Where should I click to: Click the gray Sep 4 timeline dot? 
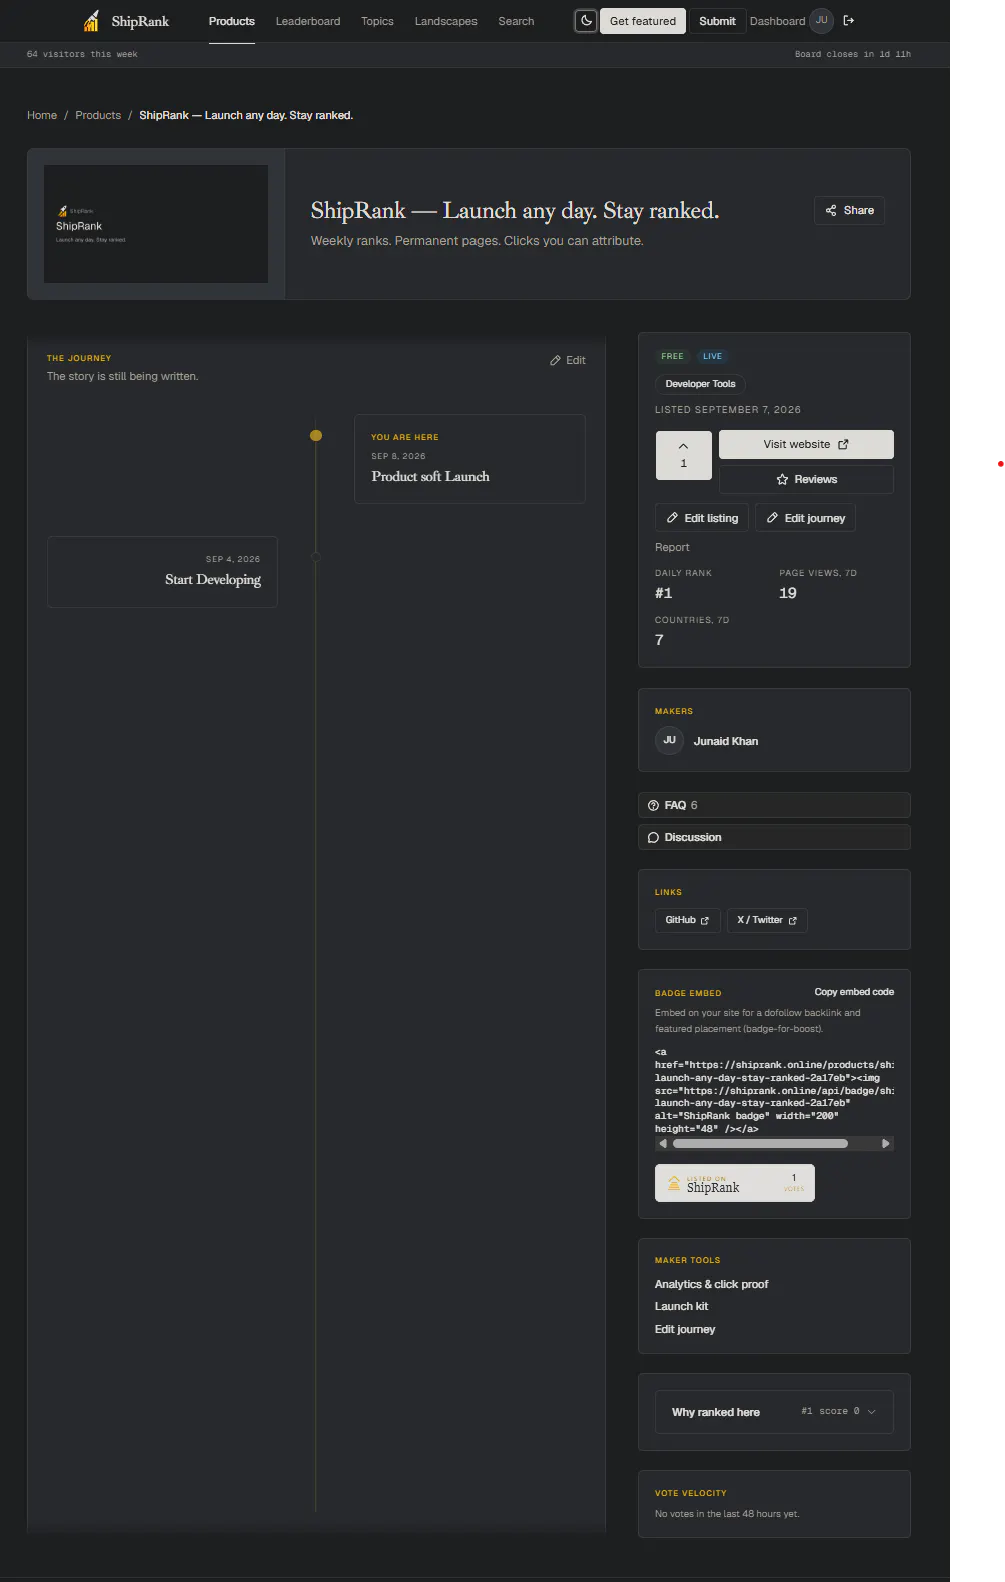point(316,557)
